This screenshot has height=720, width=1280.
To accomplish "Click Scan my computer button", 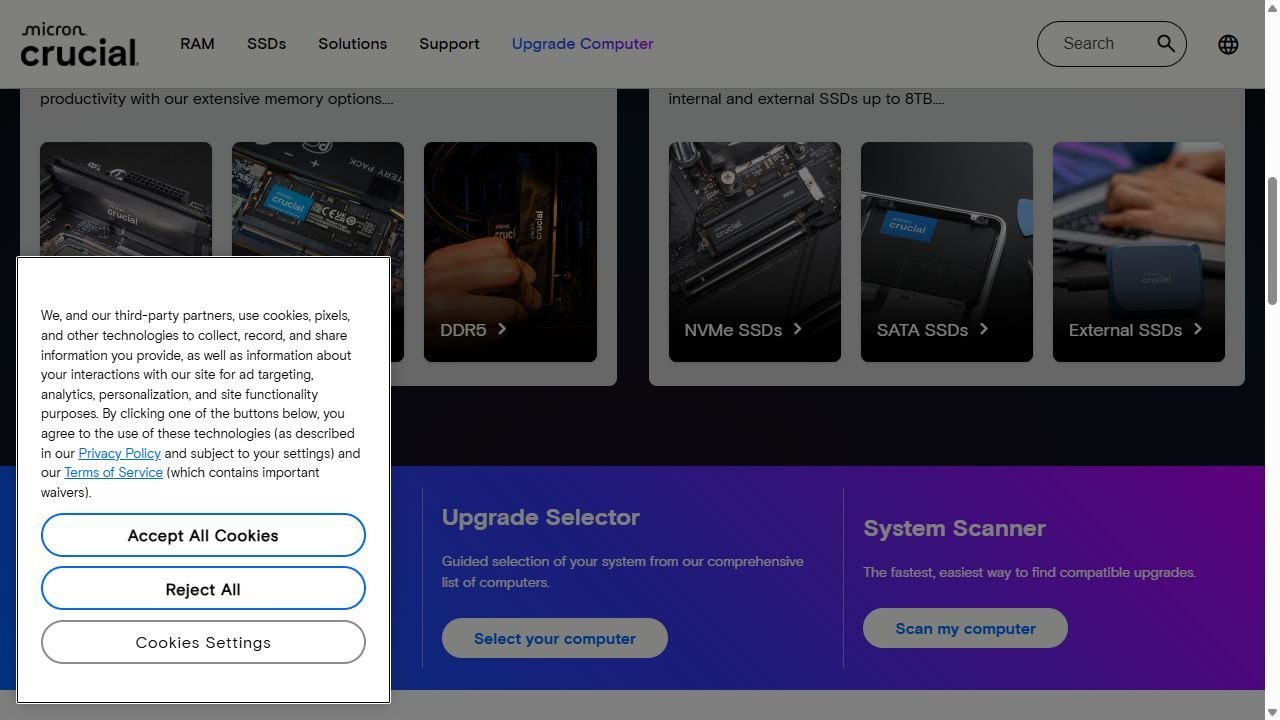I will click(x=965, y=628).
